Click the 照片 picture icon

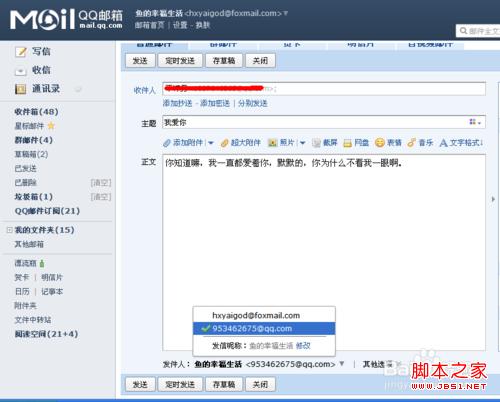[273, 143]
